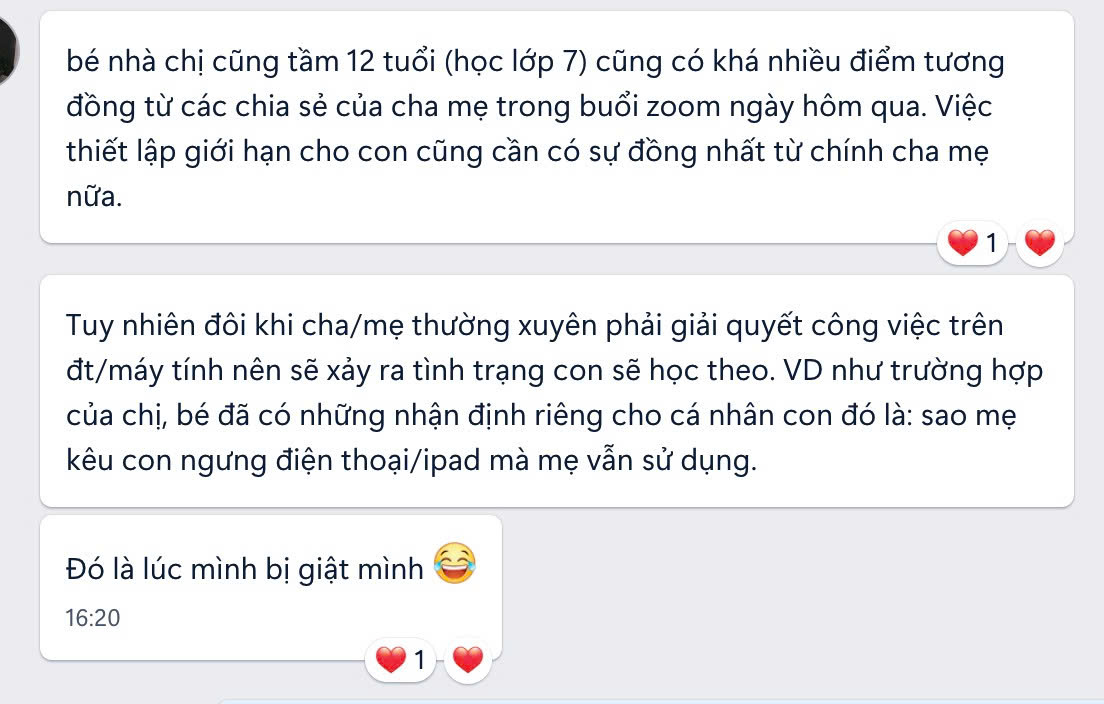Viewport: 1104px width, 704px height.
Task: View heart reaction count under 'giật mình' message
Action: pyautogui.click(x=400, y=660)
